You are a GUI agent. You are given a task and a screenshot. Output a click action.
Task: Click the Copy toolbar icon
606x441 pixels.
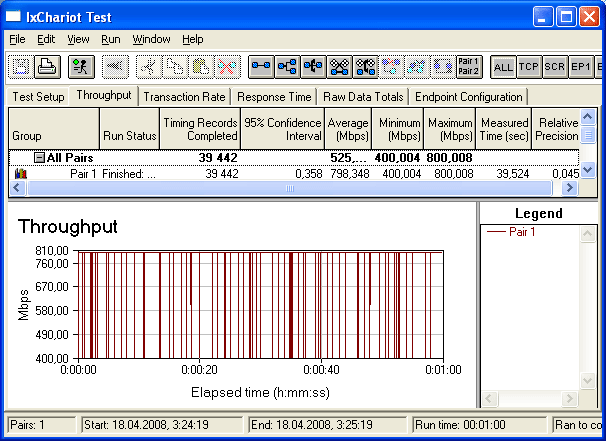tap(175, 66)
